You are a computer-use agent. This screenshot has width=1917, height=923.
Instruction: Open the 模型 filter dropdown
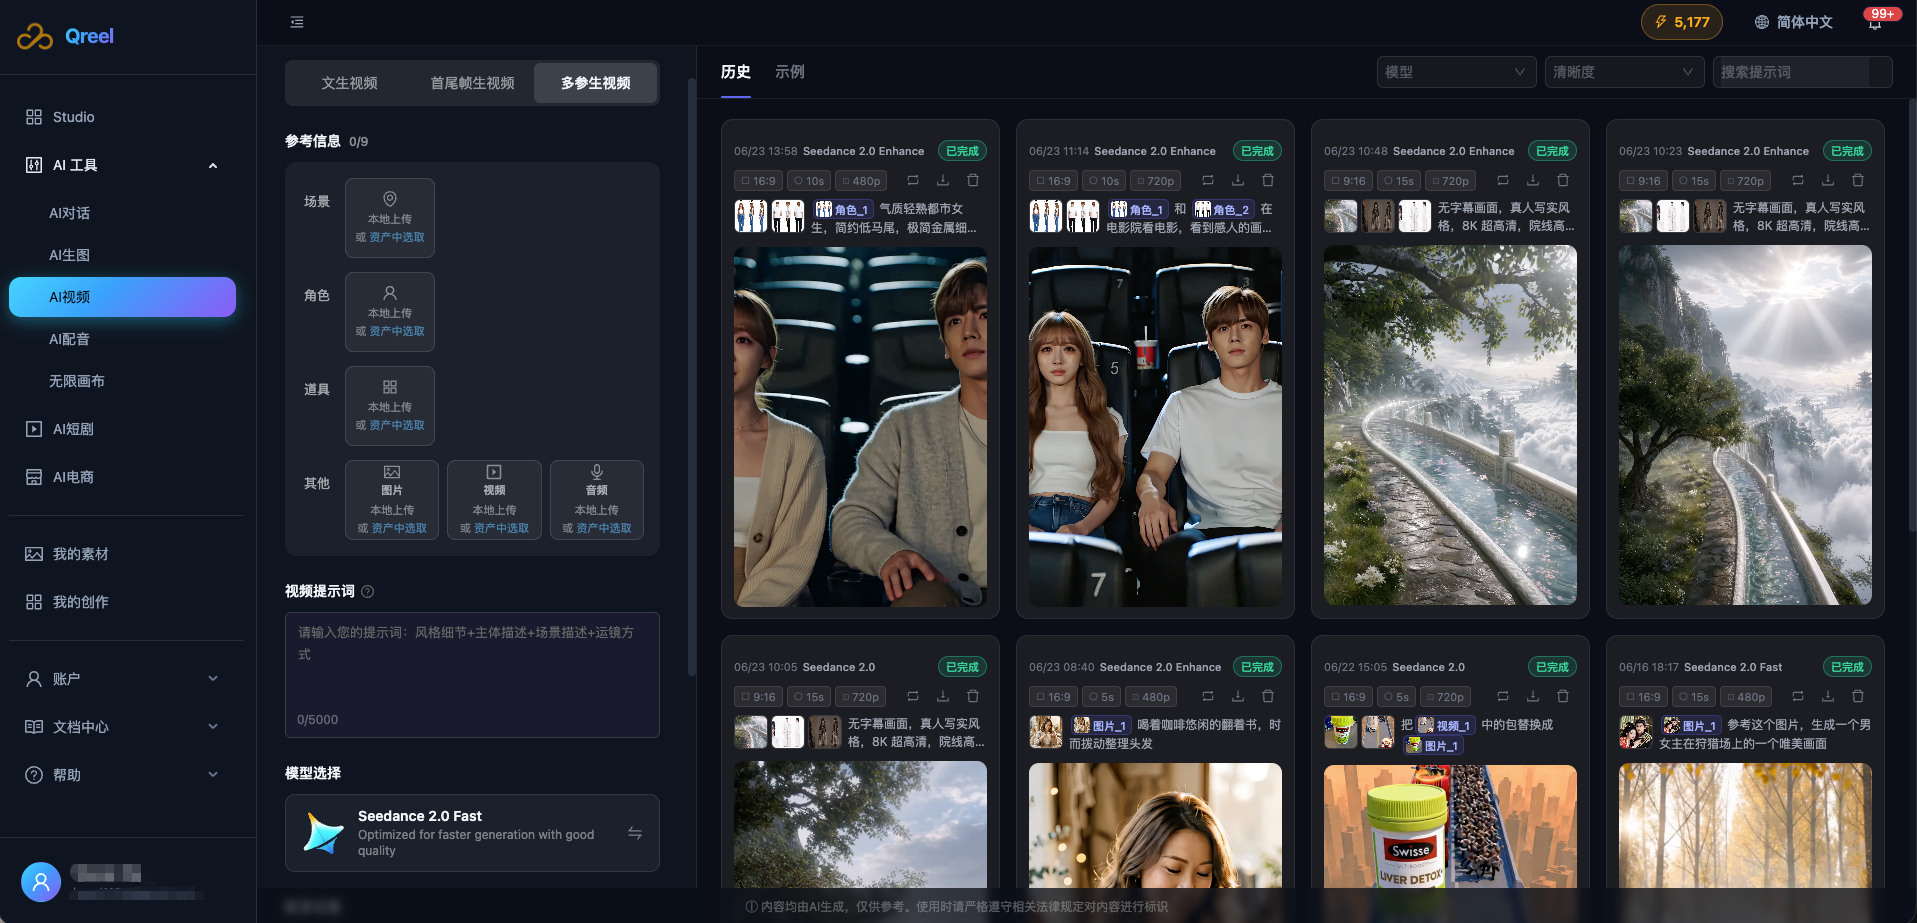click(x=1456, y=72)
